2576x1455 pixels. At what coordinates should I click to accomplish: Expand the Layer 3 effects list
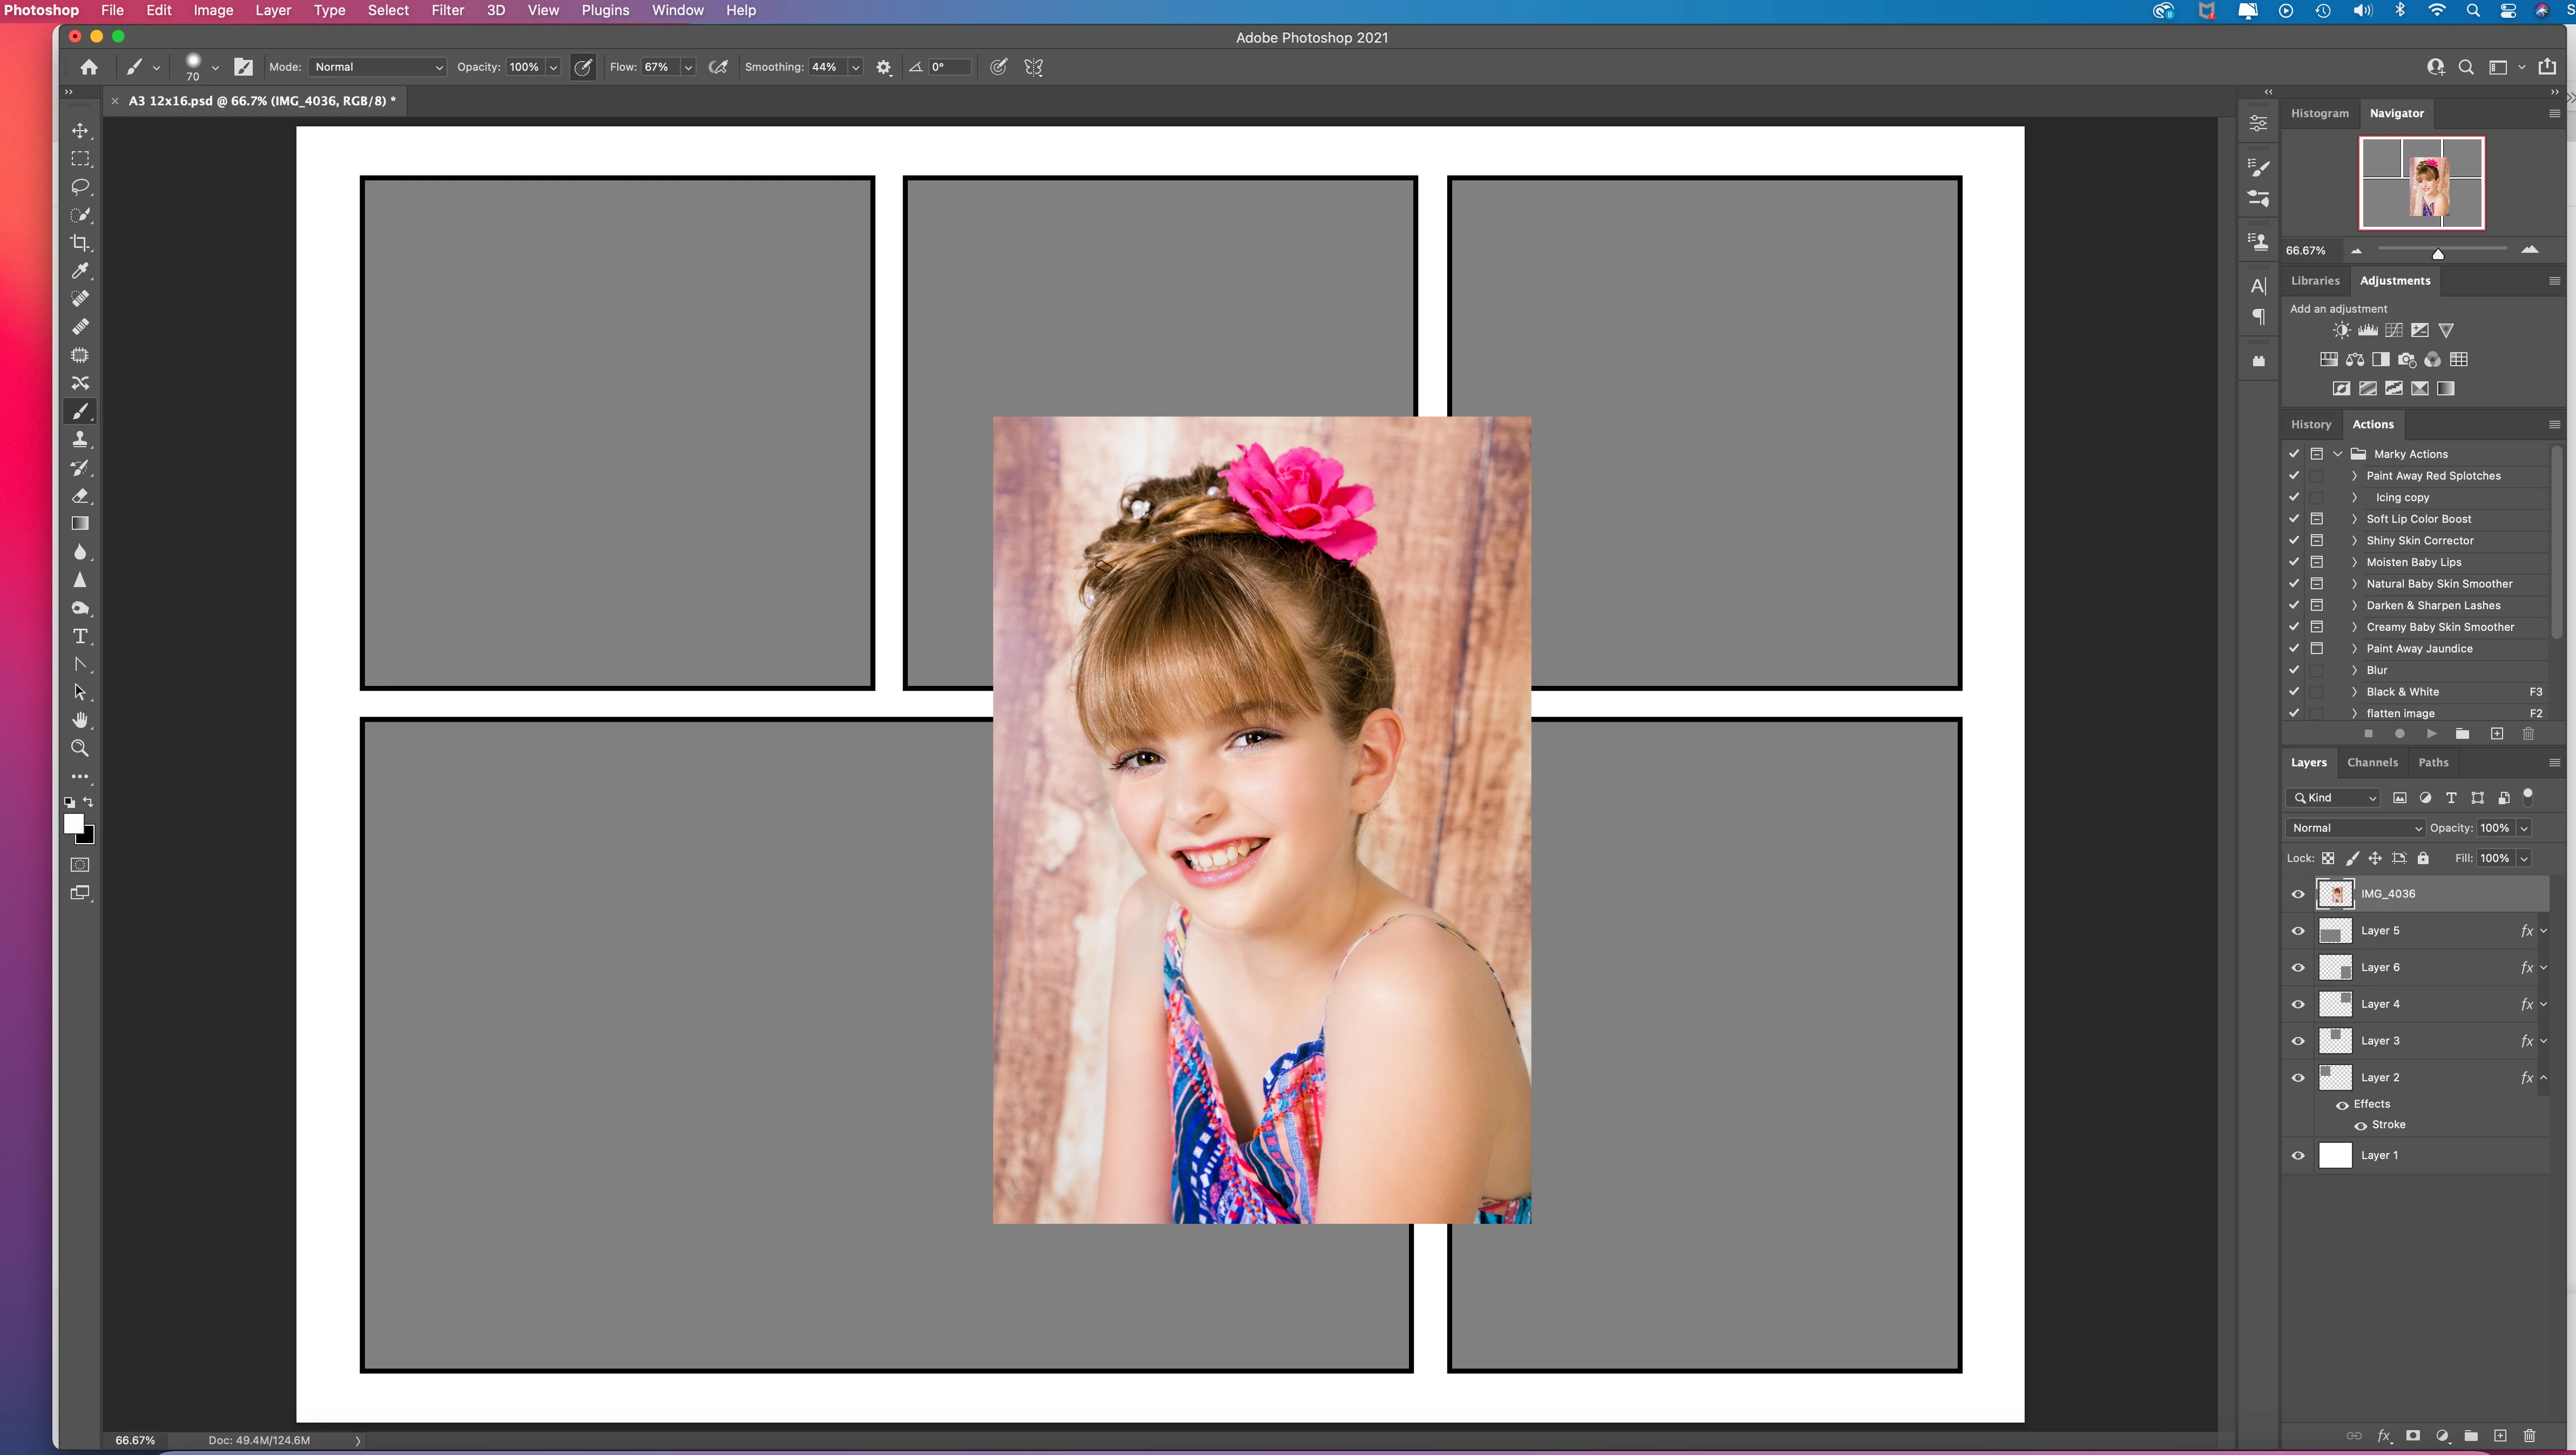tap(2543, 1041)
